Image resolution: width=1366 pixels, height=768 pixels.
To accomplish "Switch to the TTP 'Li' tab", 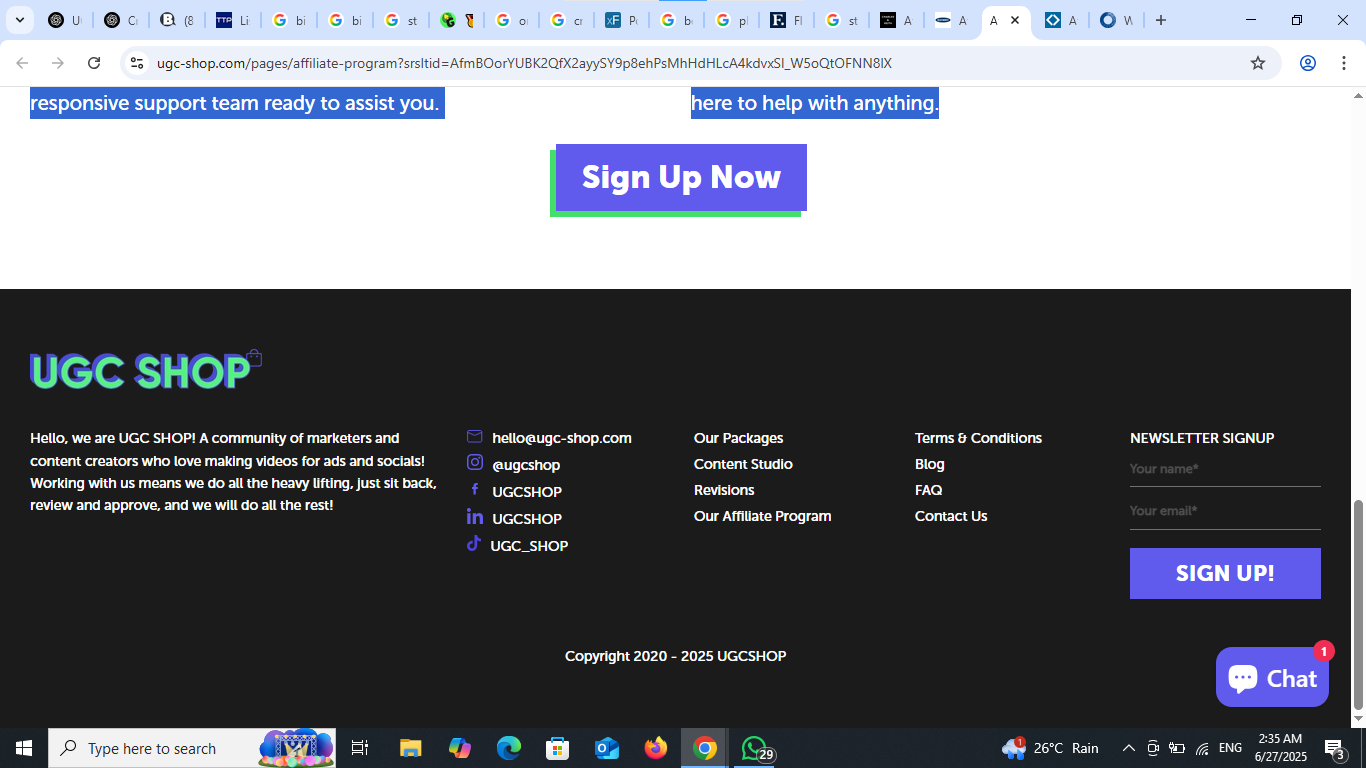I will pos(233,20).
